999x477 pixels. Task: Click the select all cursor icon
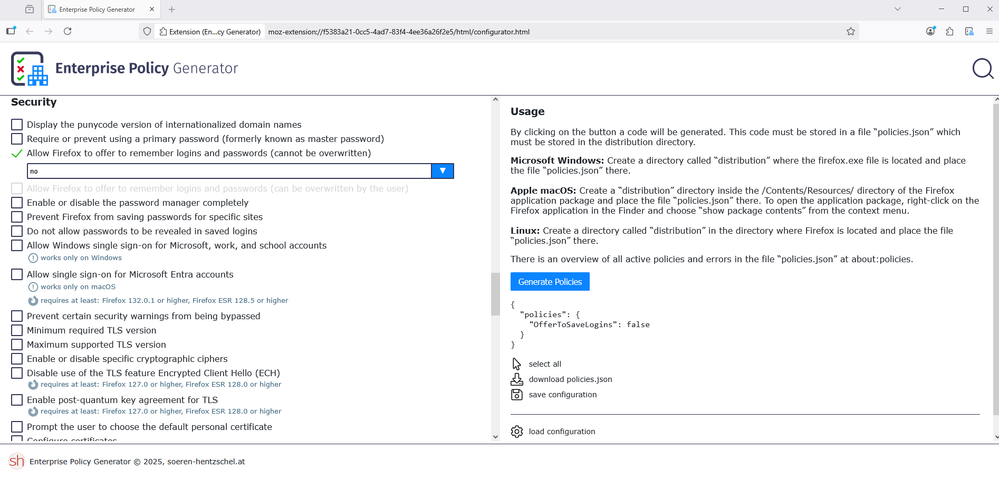point(517,364)
